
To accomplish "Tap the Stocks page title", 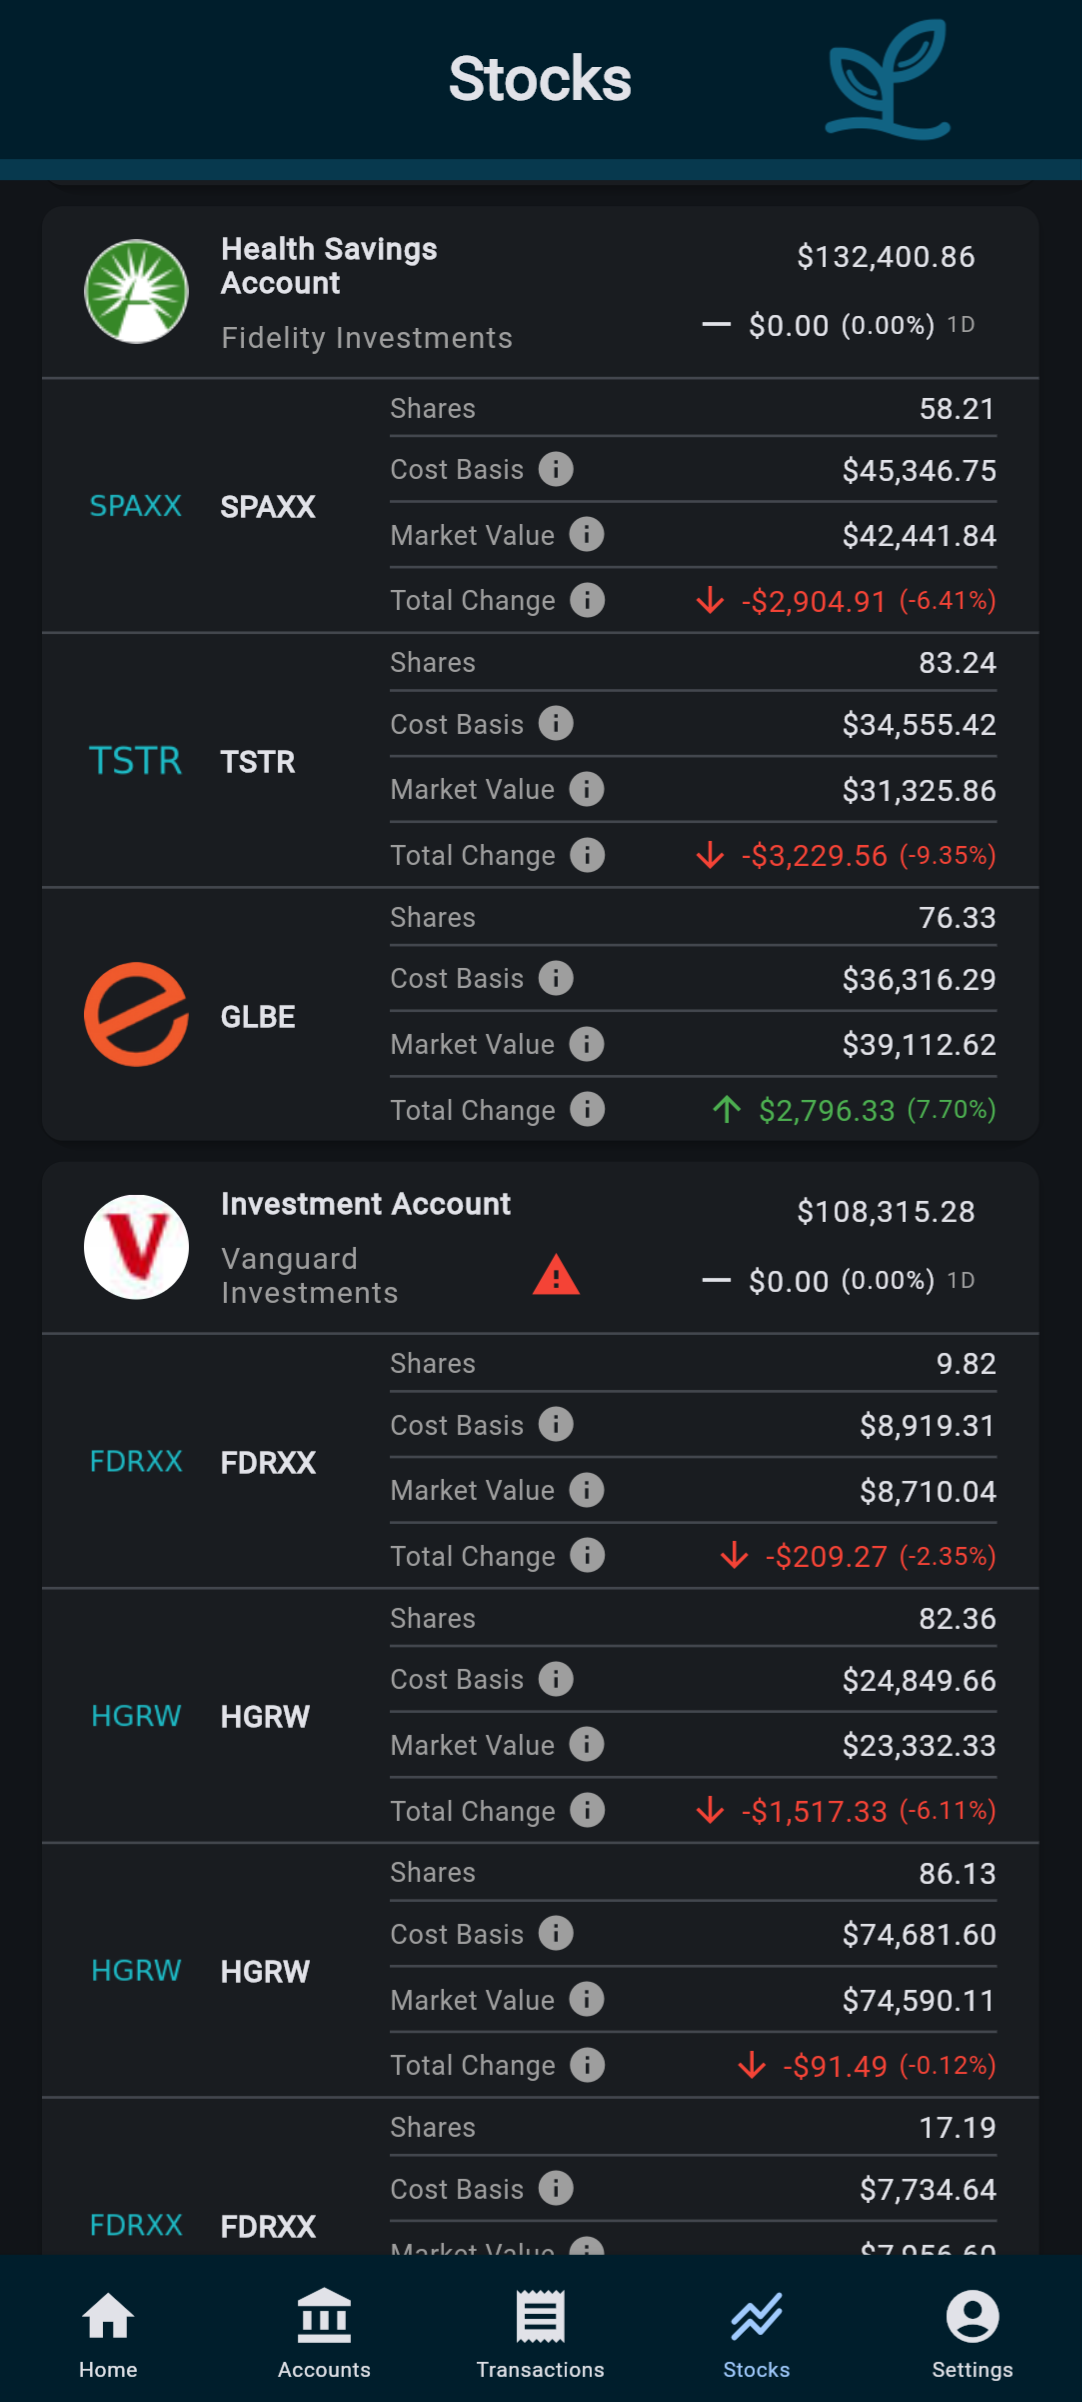I will [540, 79].
